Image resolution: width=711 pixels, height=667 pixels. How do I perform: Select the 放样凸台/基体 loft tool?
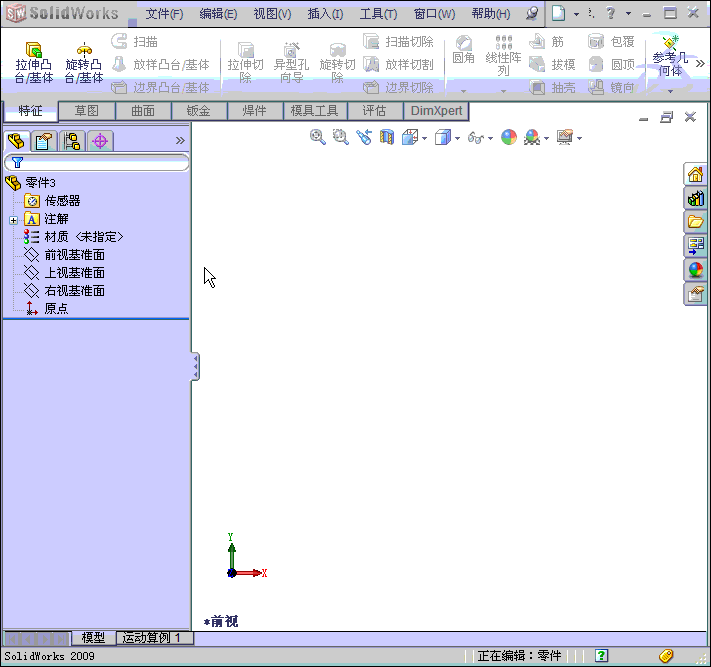[161, 64]
